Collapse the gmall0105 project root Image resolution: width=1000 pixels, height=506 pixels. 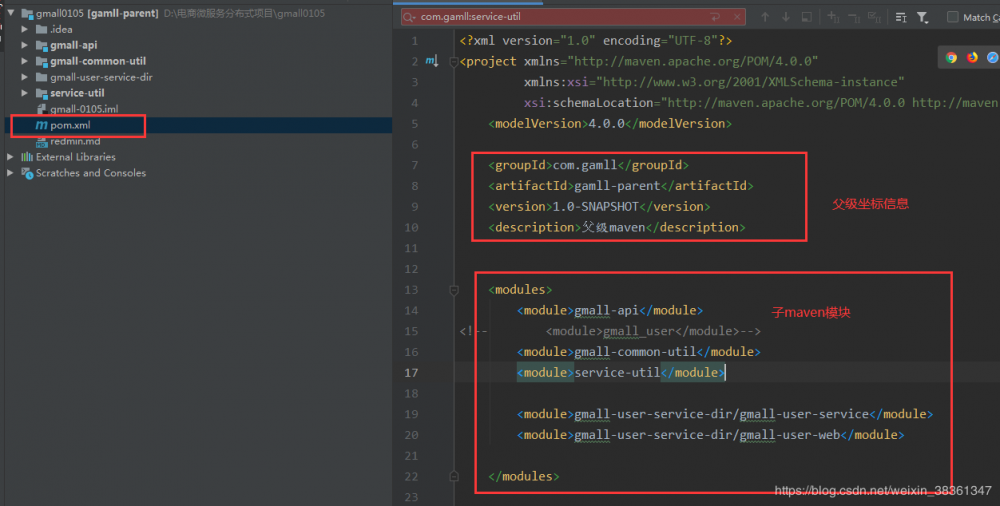(x=11, y=13)
